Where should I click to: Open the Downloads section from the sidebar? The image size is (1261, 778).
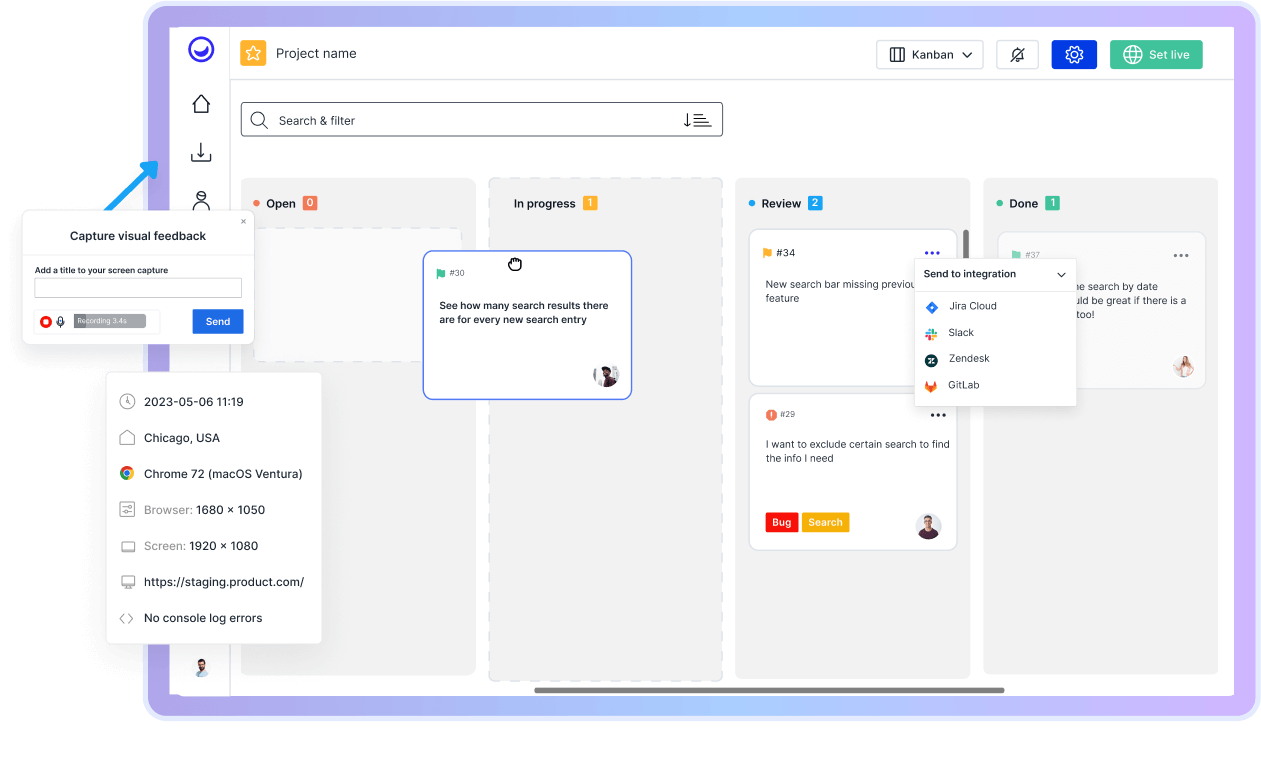[x=200, y=152]
